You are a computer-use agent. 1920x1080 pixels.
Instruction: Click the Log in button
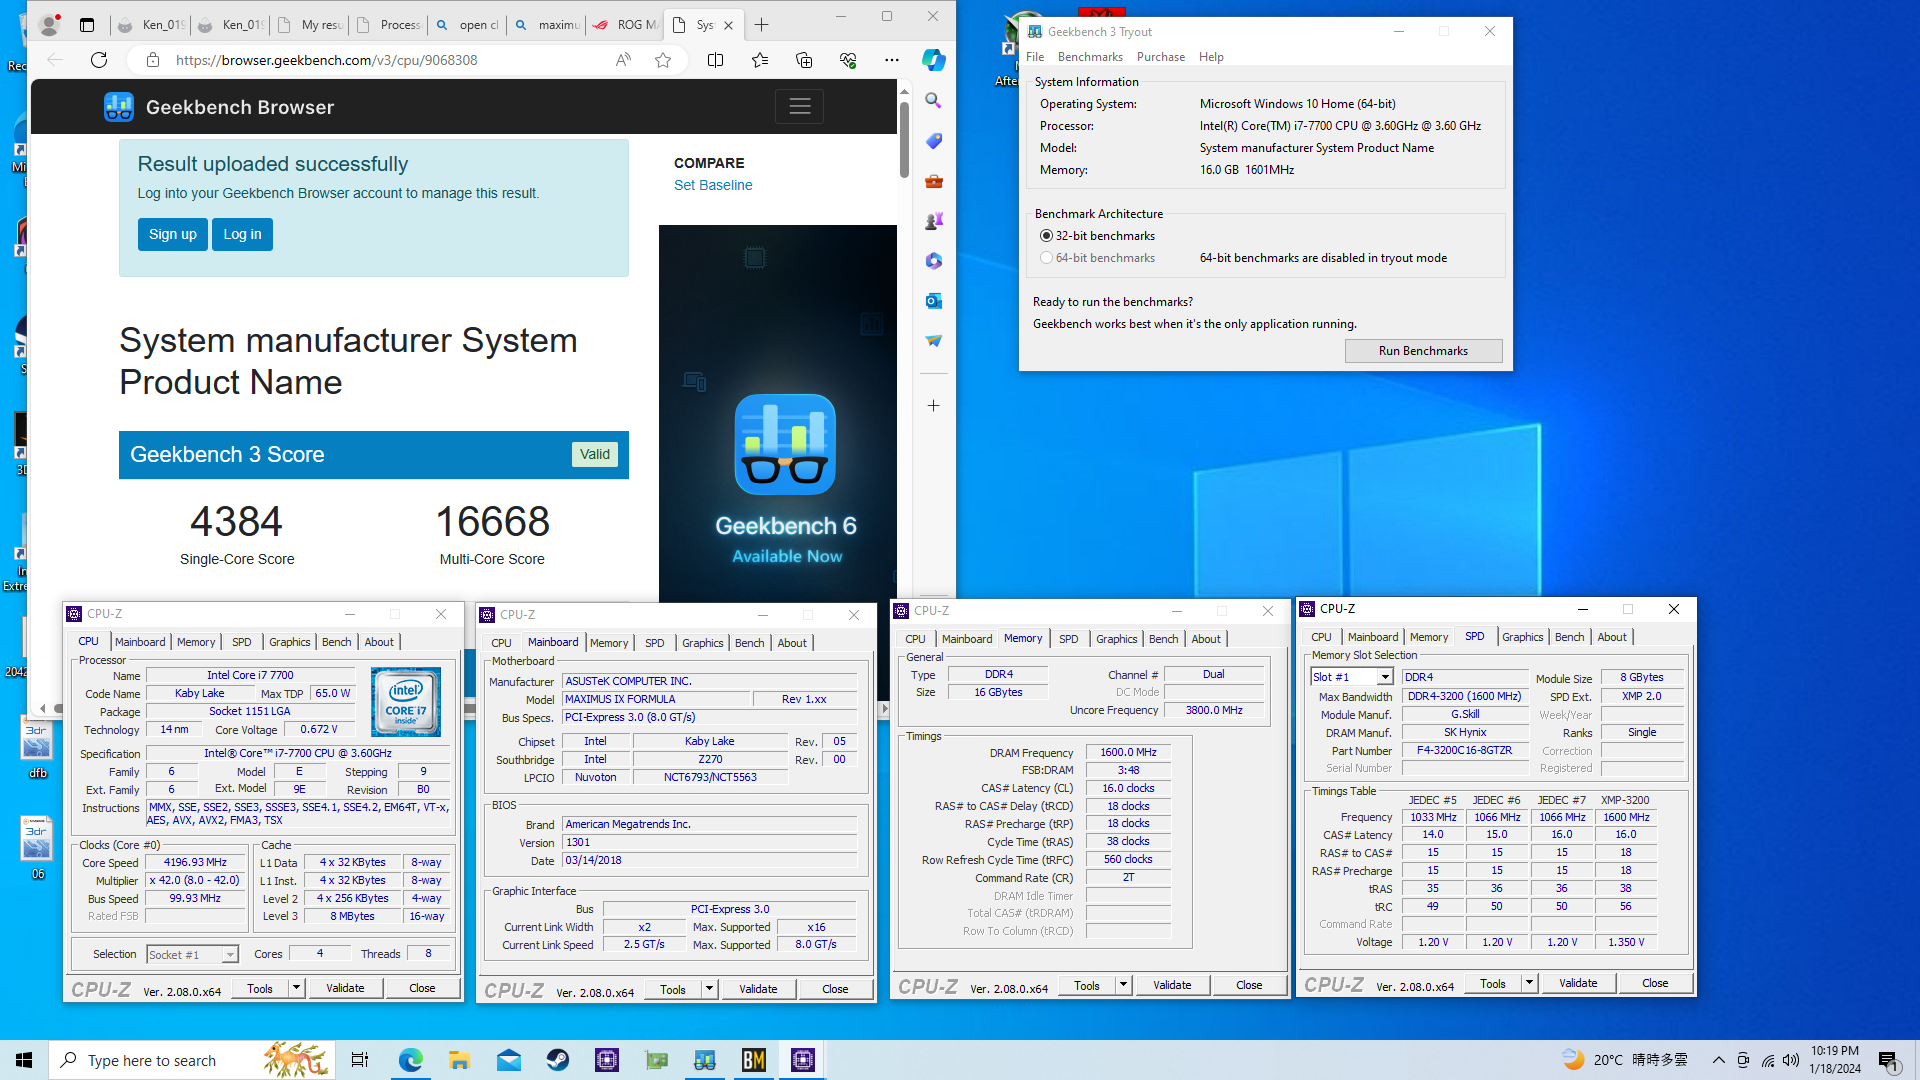pyautogui.click(x=242, y=234)
